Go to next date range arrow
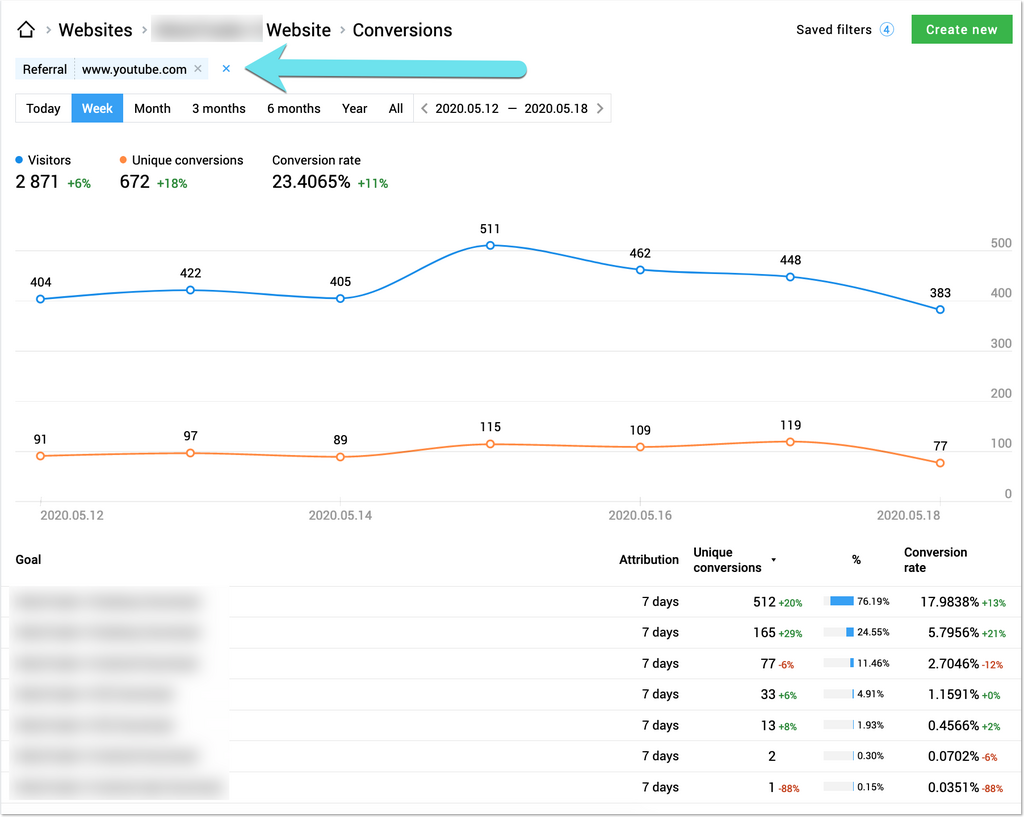The height and width of the screenshot is (817, 1024). click(600, 109)
